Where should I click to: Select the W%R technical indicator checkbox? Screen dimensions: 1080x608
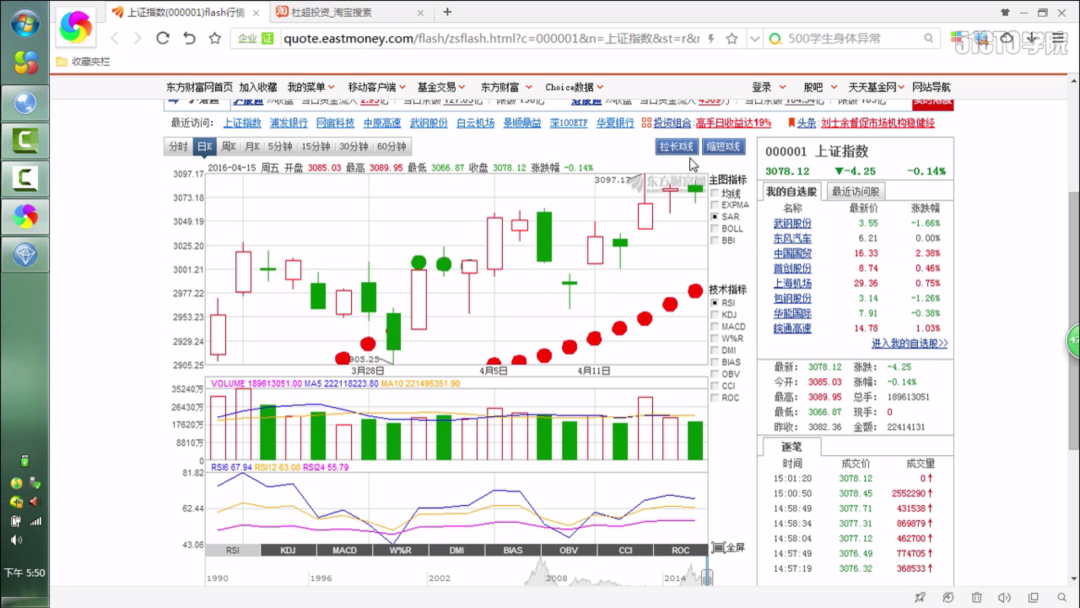tap(715, 338)
